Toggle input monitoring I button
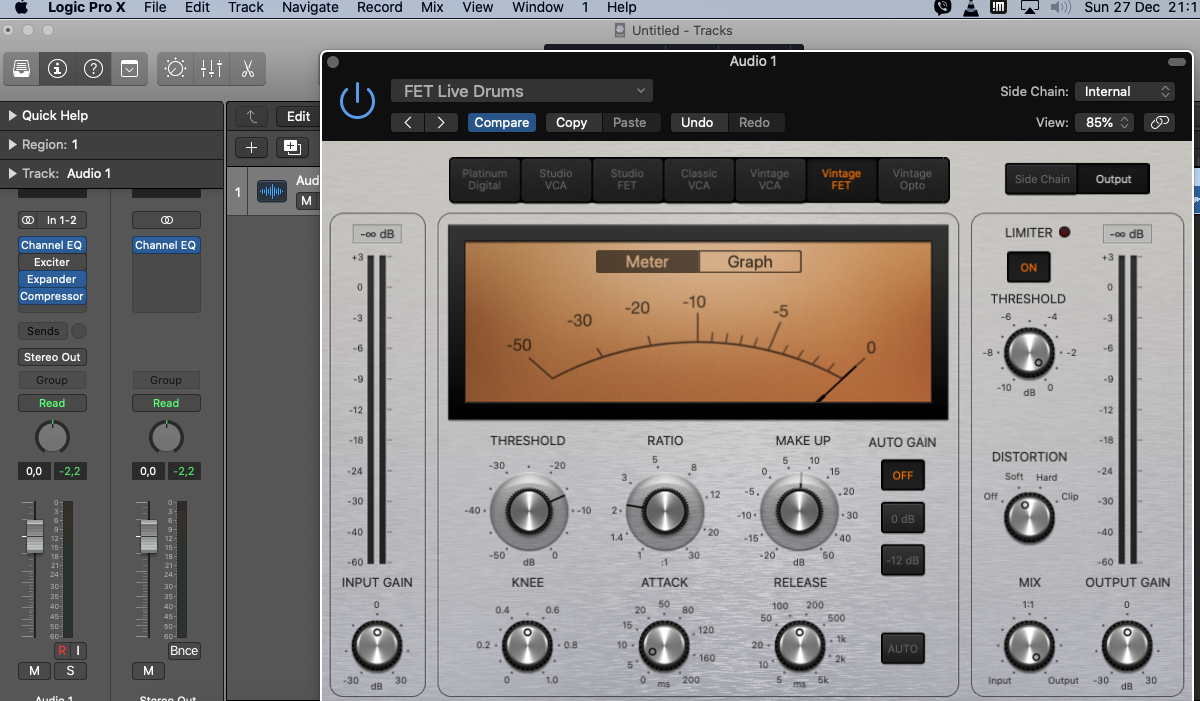 [x=78, y=651]
